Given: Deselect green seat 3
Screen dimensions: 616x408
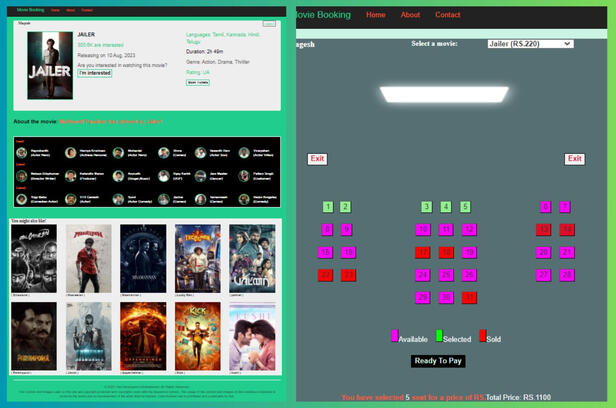Looking at the screenshot, I should coord(427,207).
